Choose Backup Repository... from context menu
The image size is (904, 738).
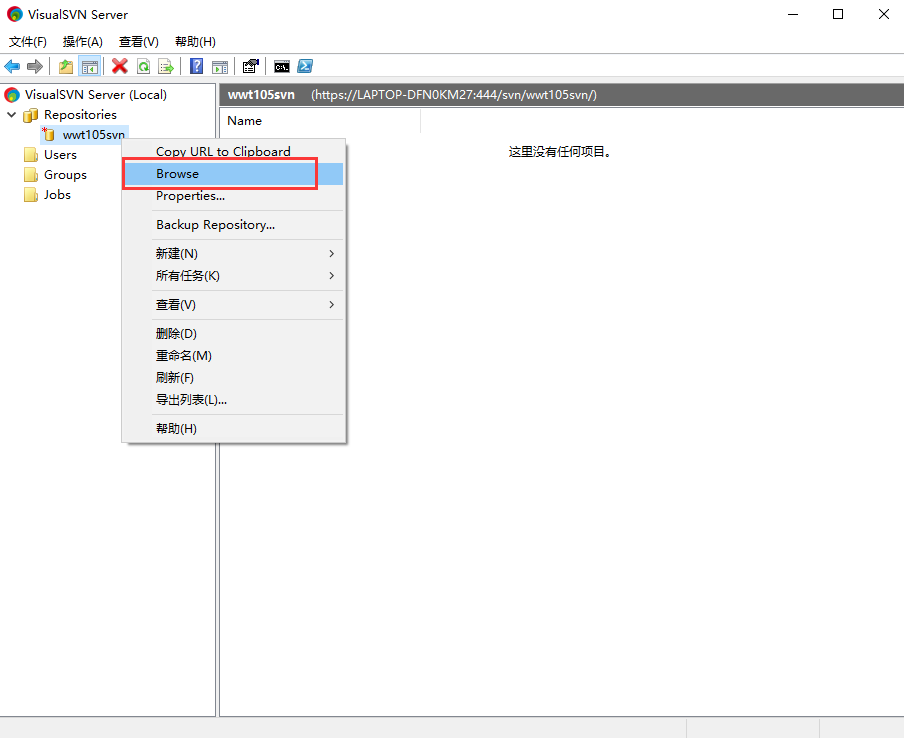click(x=215, y=225)
